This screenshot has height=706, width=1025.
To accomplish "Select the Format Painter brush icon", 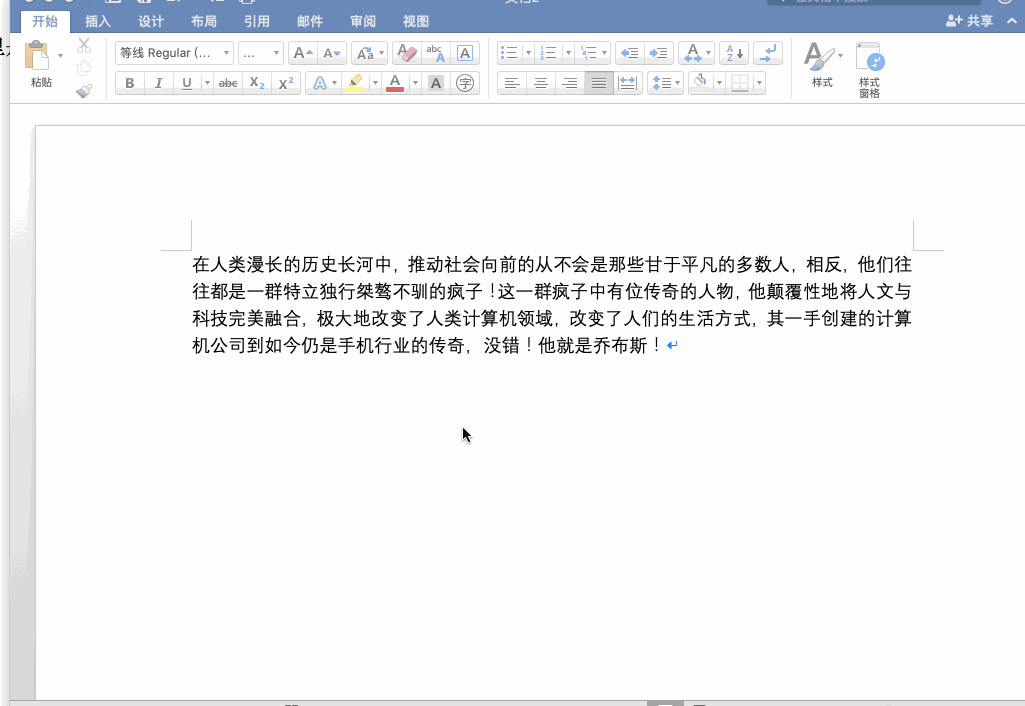I will point(84,91).
